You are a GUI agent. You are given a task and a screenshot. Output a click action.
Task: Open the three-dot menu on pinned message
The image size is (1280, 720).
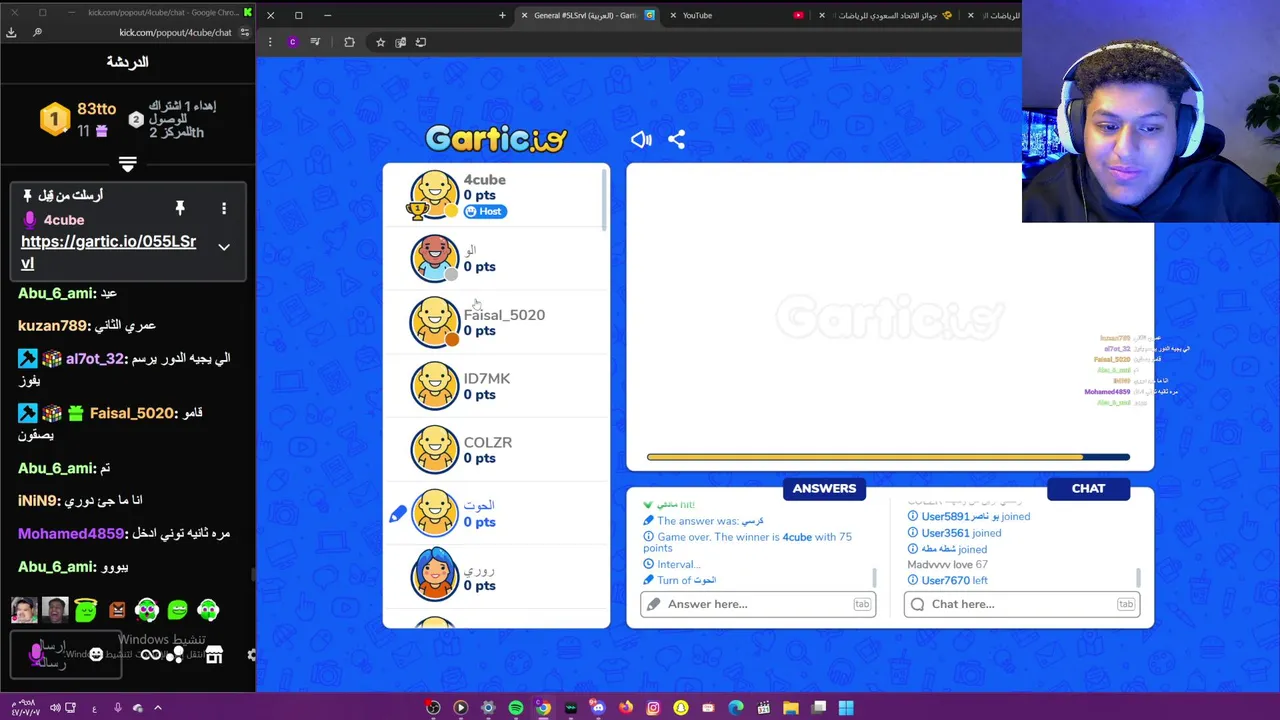[224, 208]
